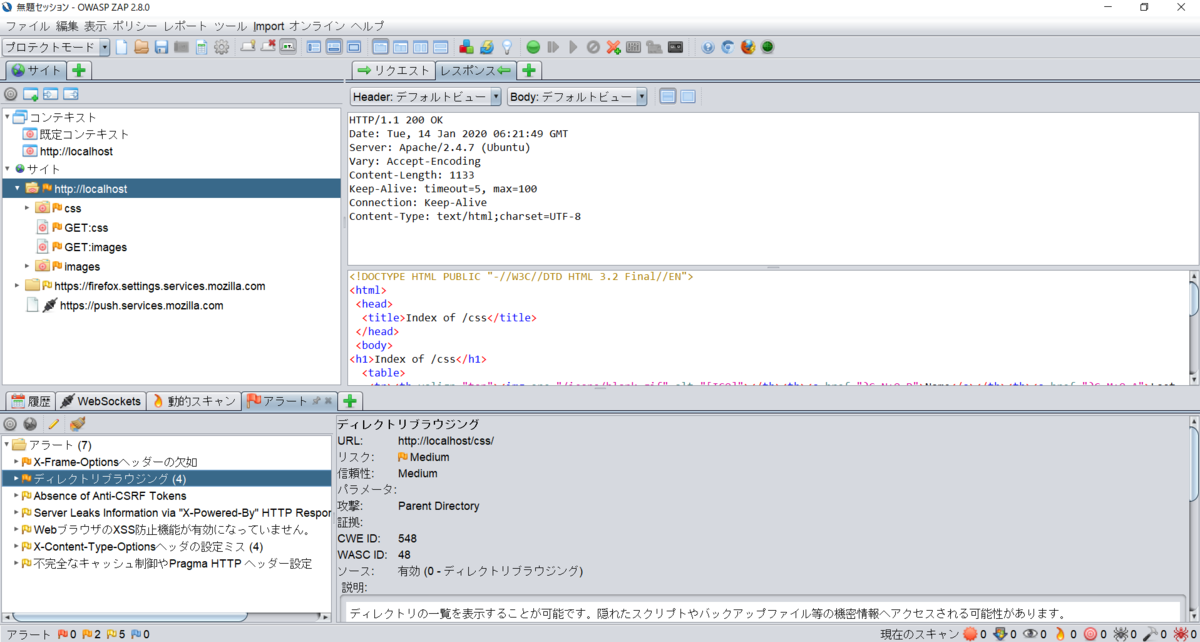Click the red alert flag count in status bar
Image resolution: width=1200 pixels, height=642 pixels.
click(67, 634)
